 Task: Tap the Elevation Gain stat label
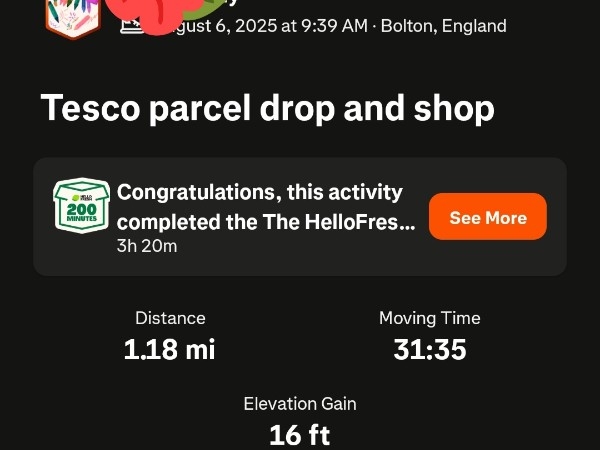[x=300, y=404]
